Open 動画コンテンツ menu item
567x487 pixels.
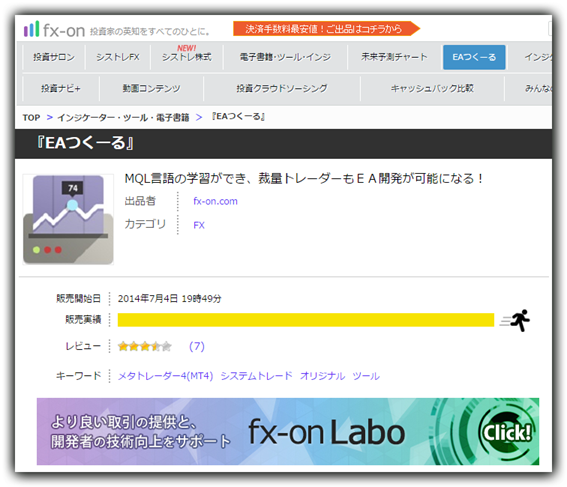tap(151, 88)
